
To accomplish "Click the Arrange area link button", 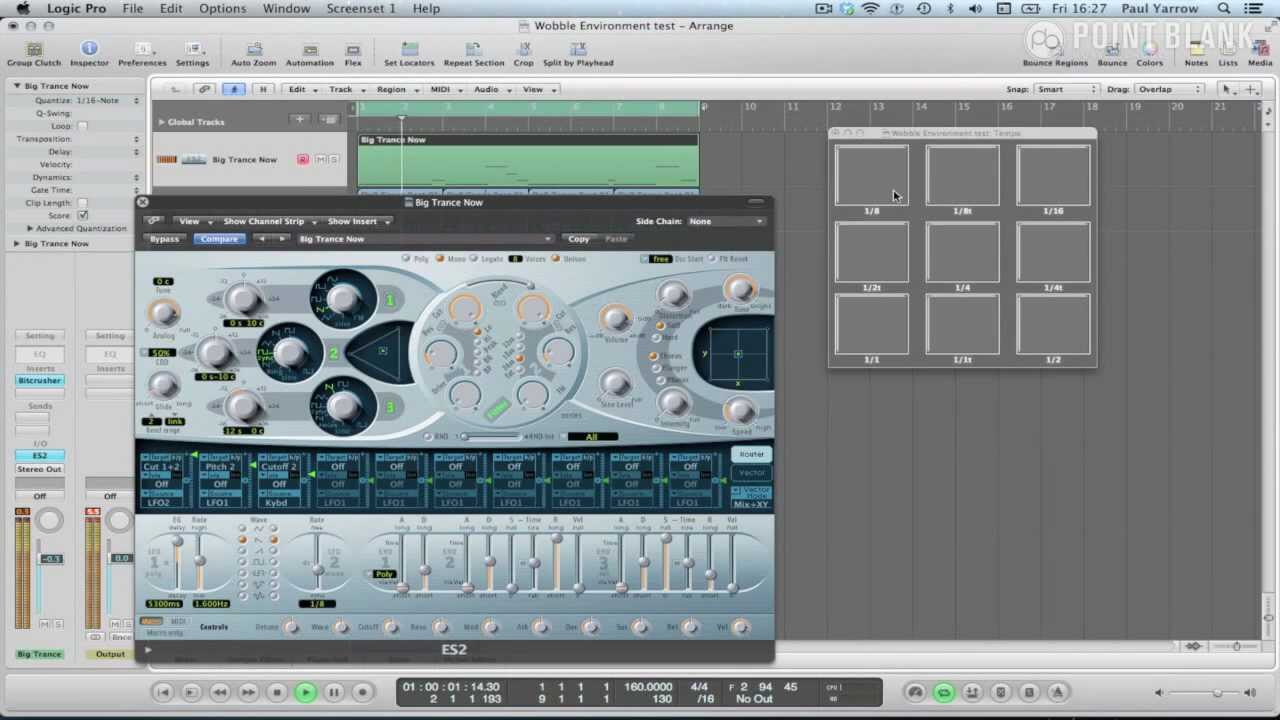I will coord(205,89).
